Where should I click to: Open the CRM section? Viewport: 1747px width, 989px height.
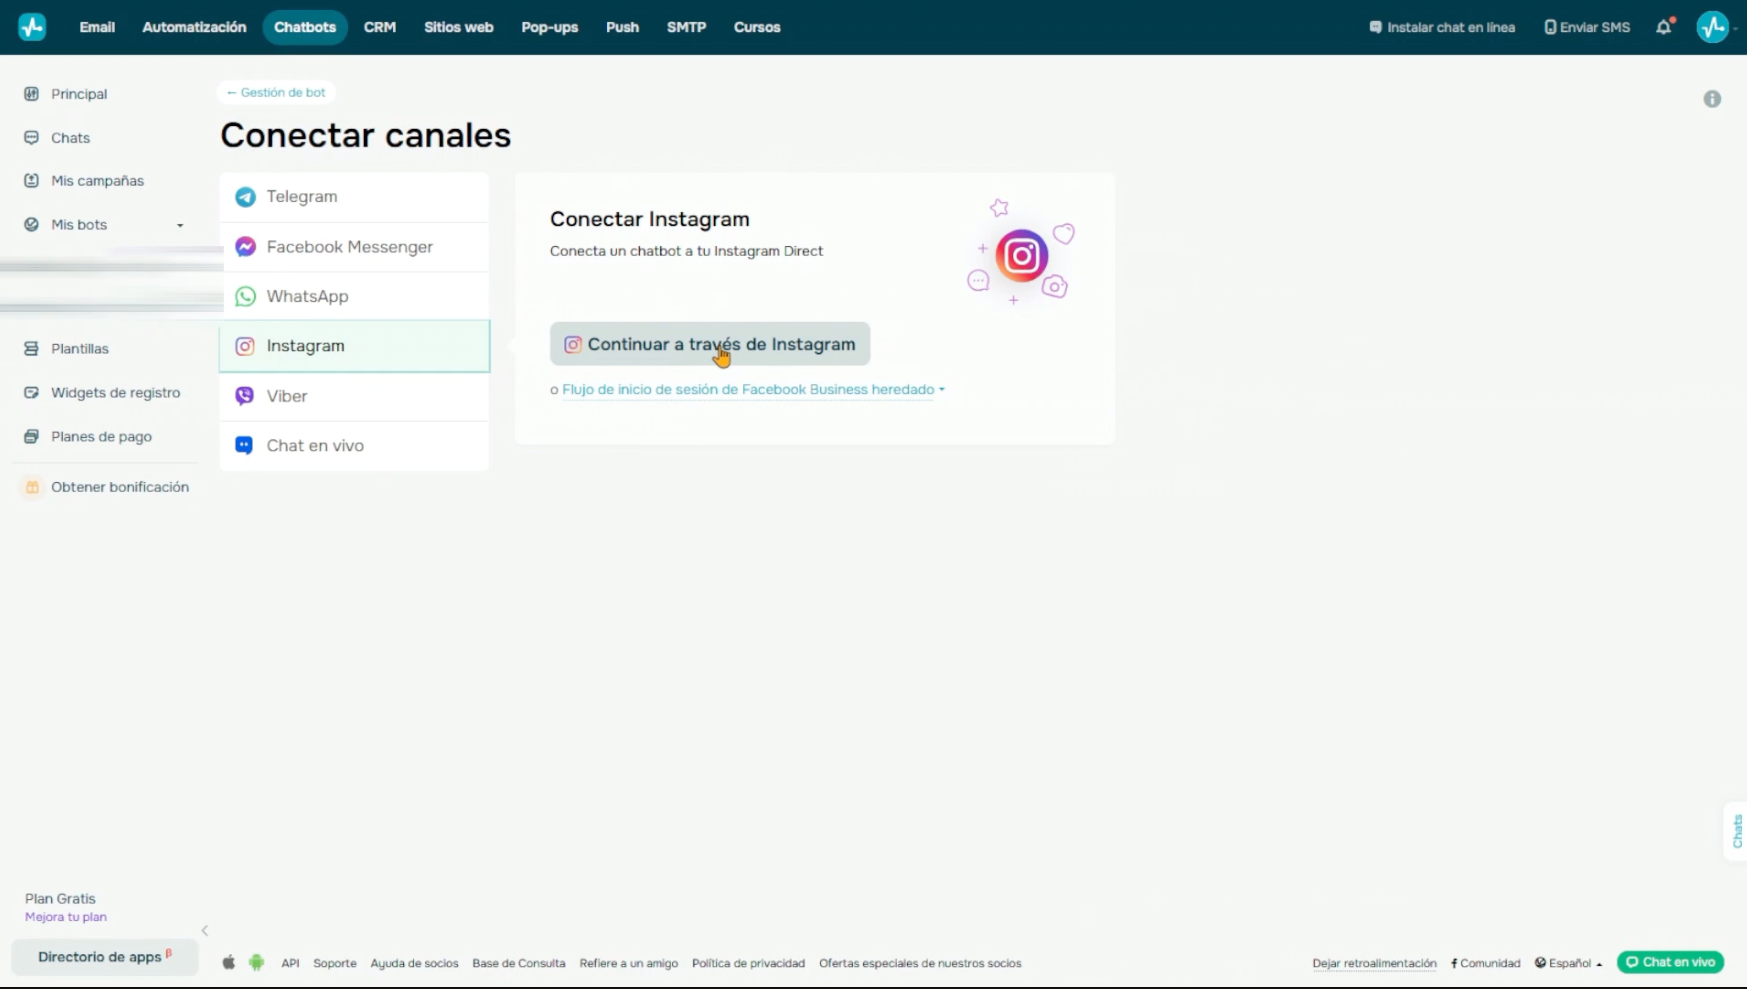coord(380,27)
